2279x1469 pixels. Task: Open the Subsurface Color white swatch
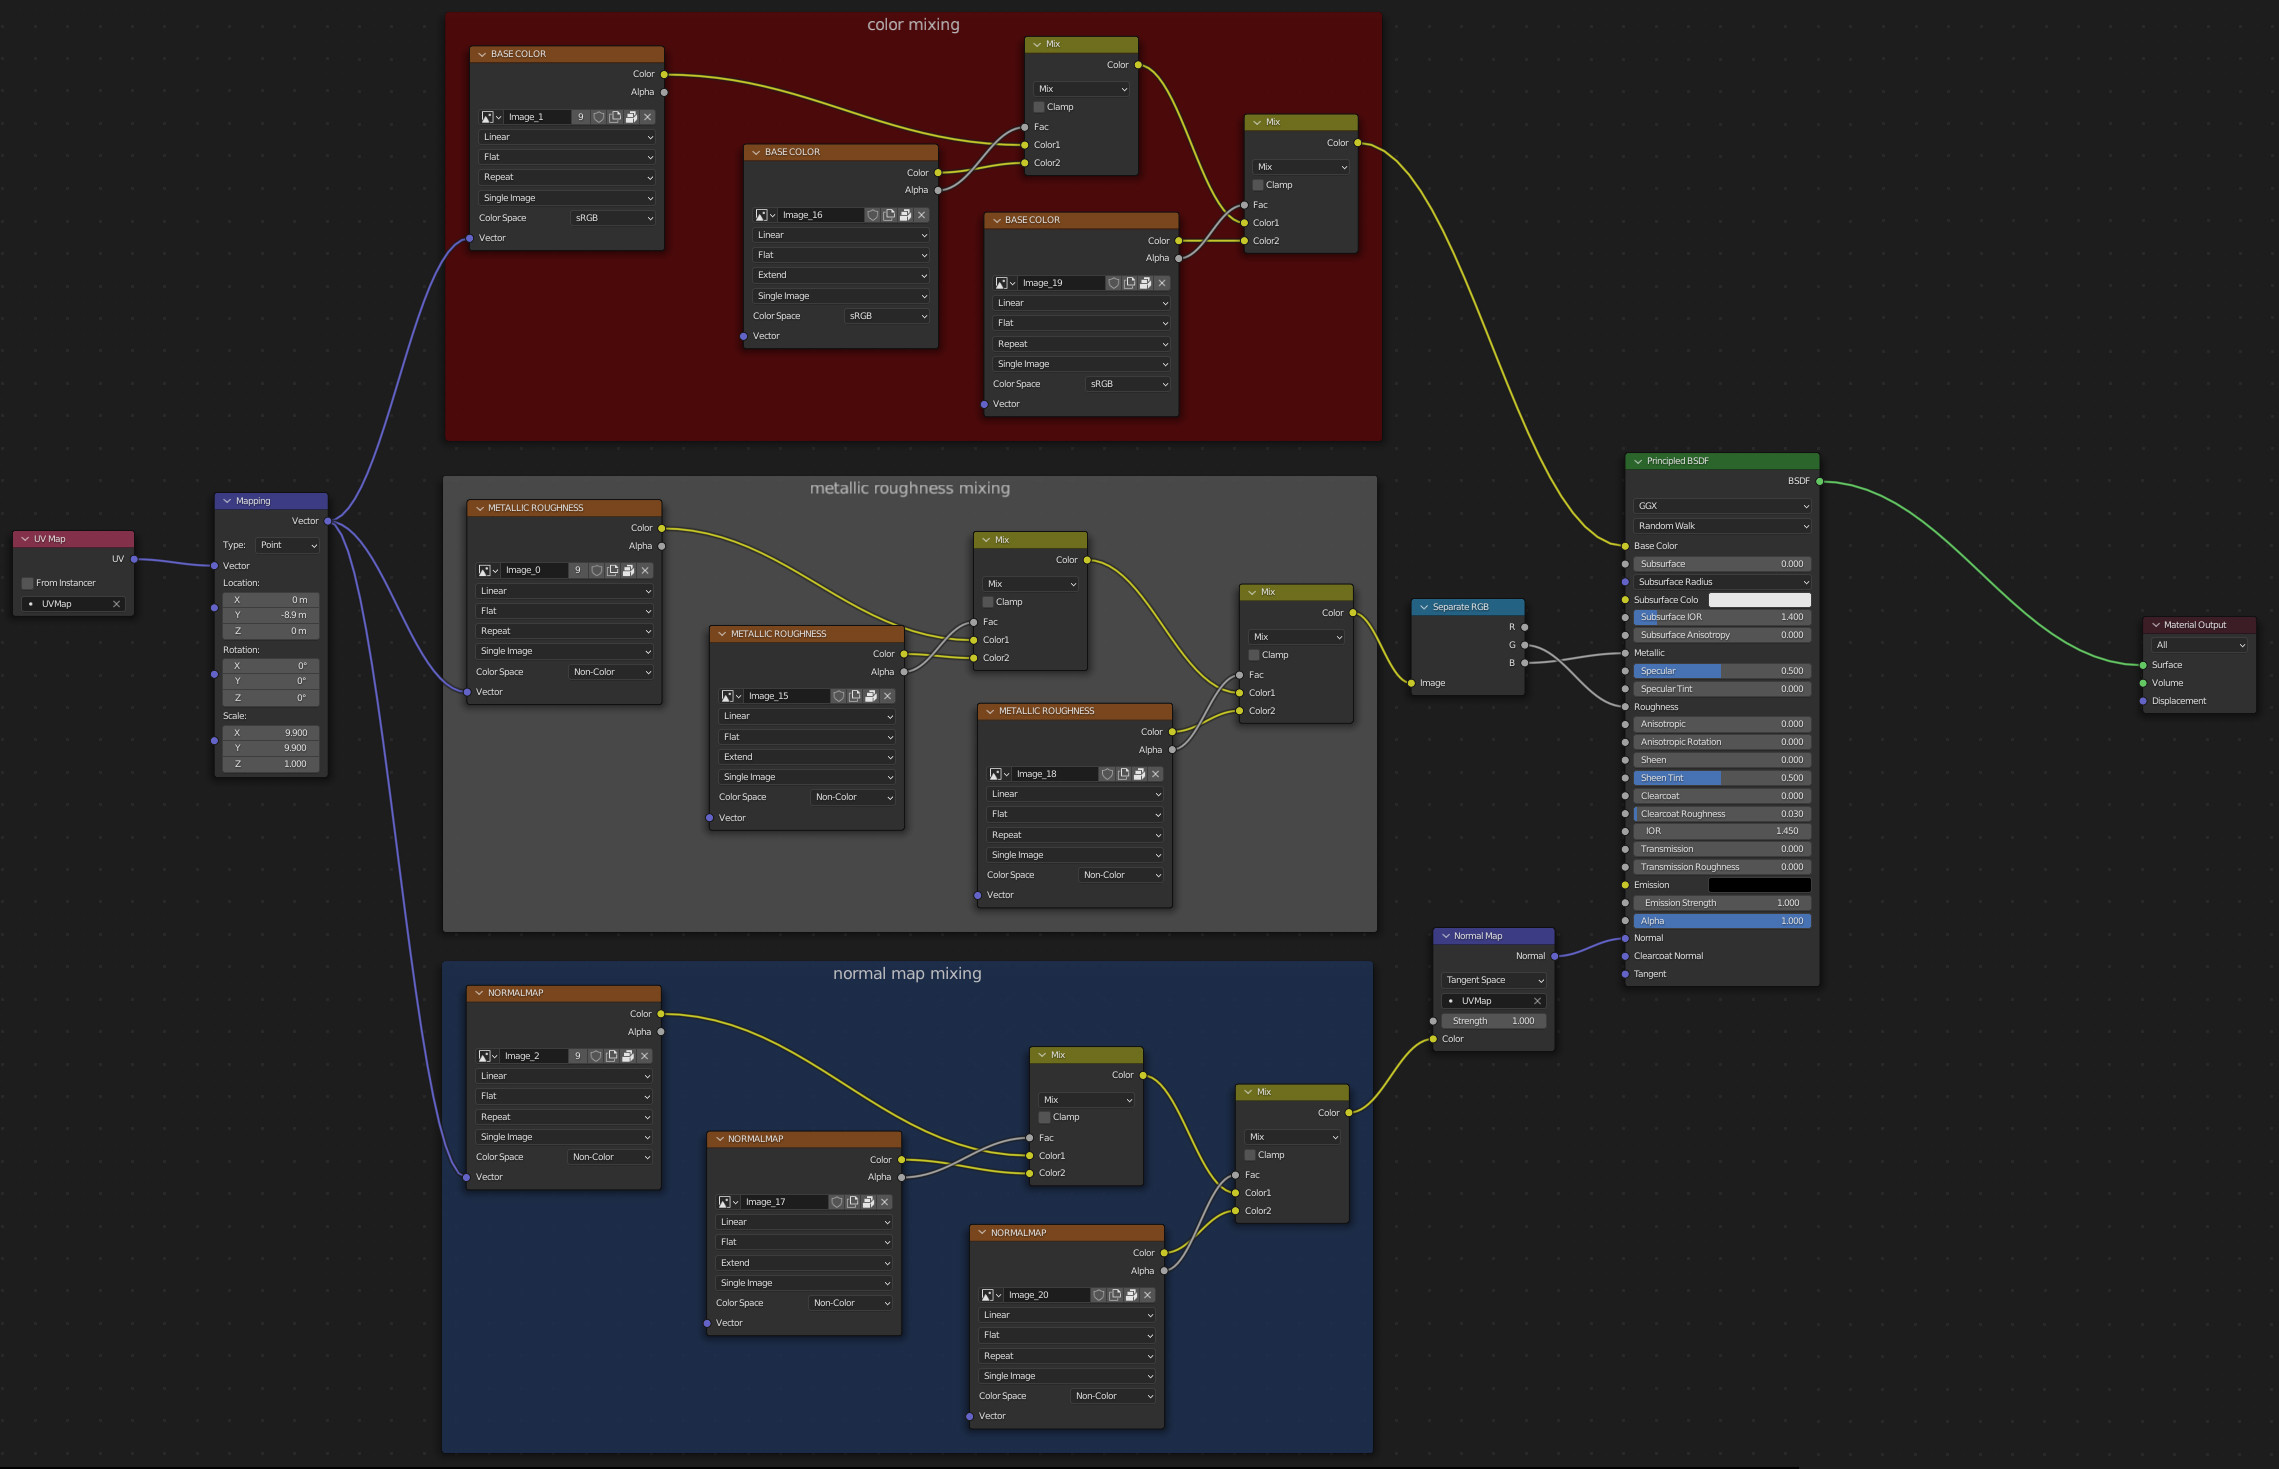(1760, 600)
